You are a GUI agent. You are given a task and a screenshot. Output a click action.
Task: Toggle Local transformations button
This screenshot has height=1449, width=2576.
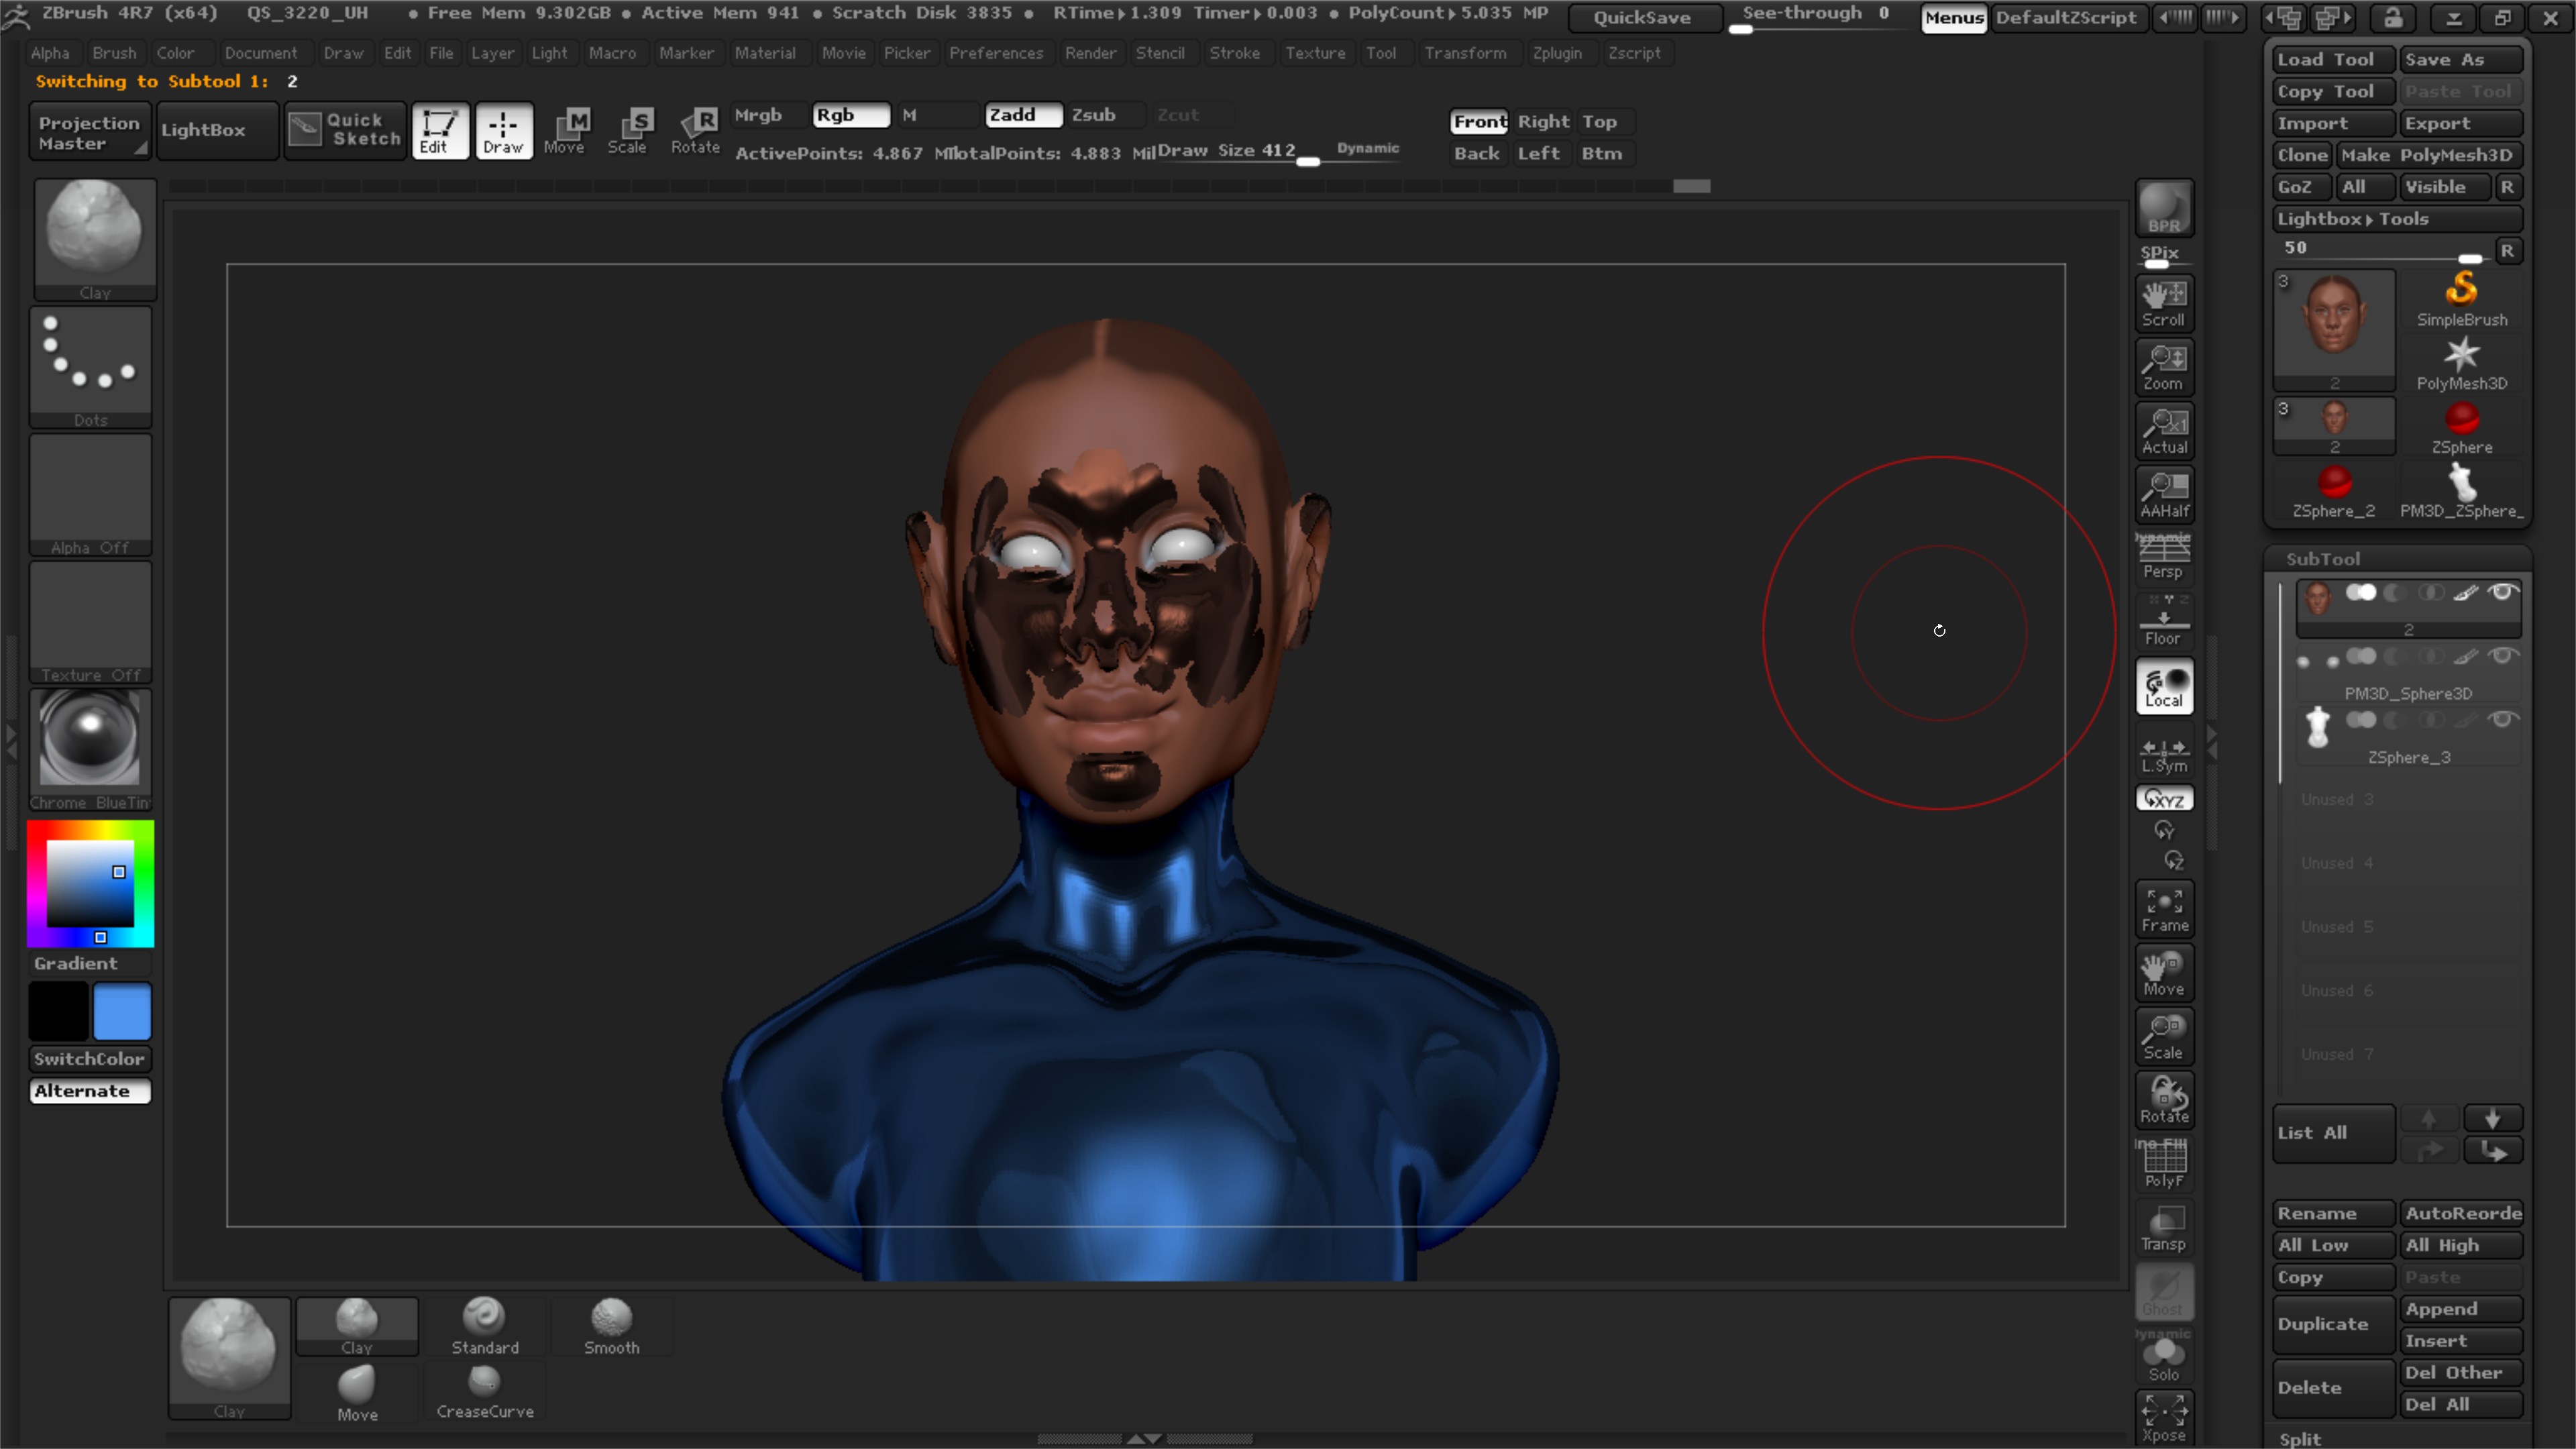pos(2164,686)
